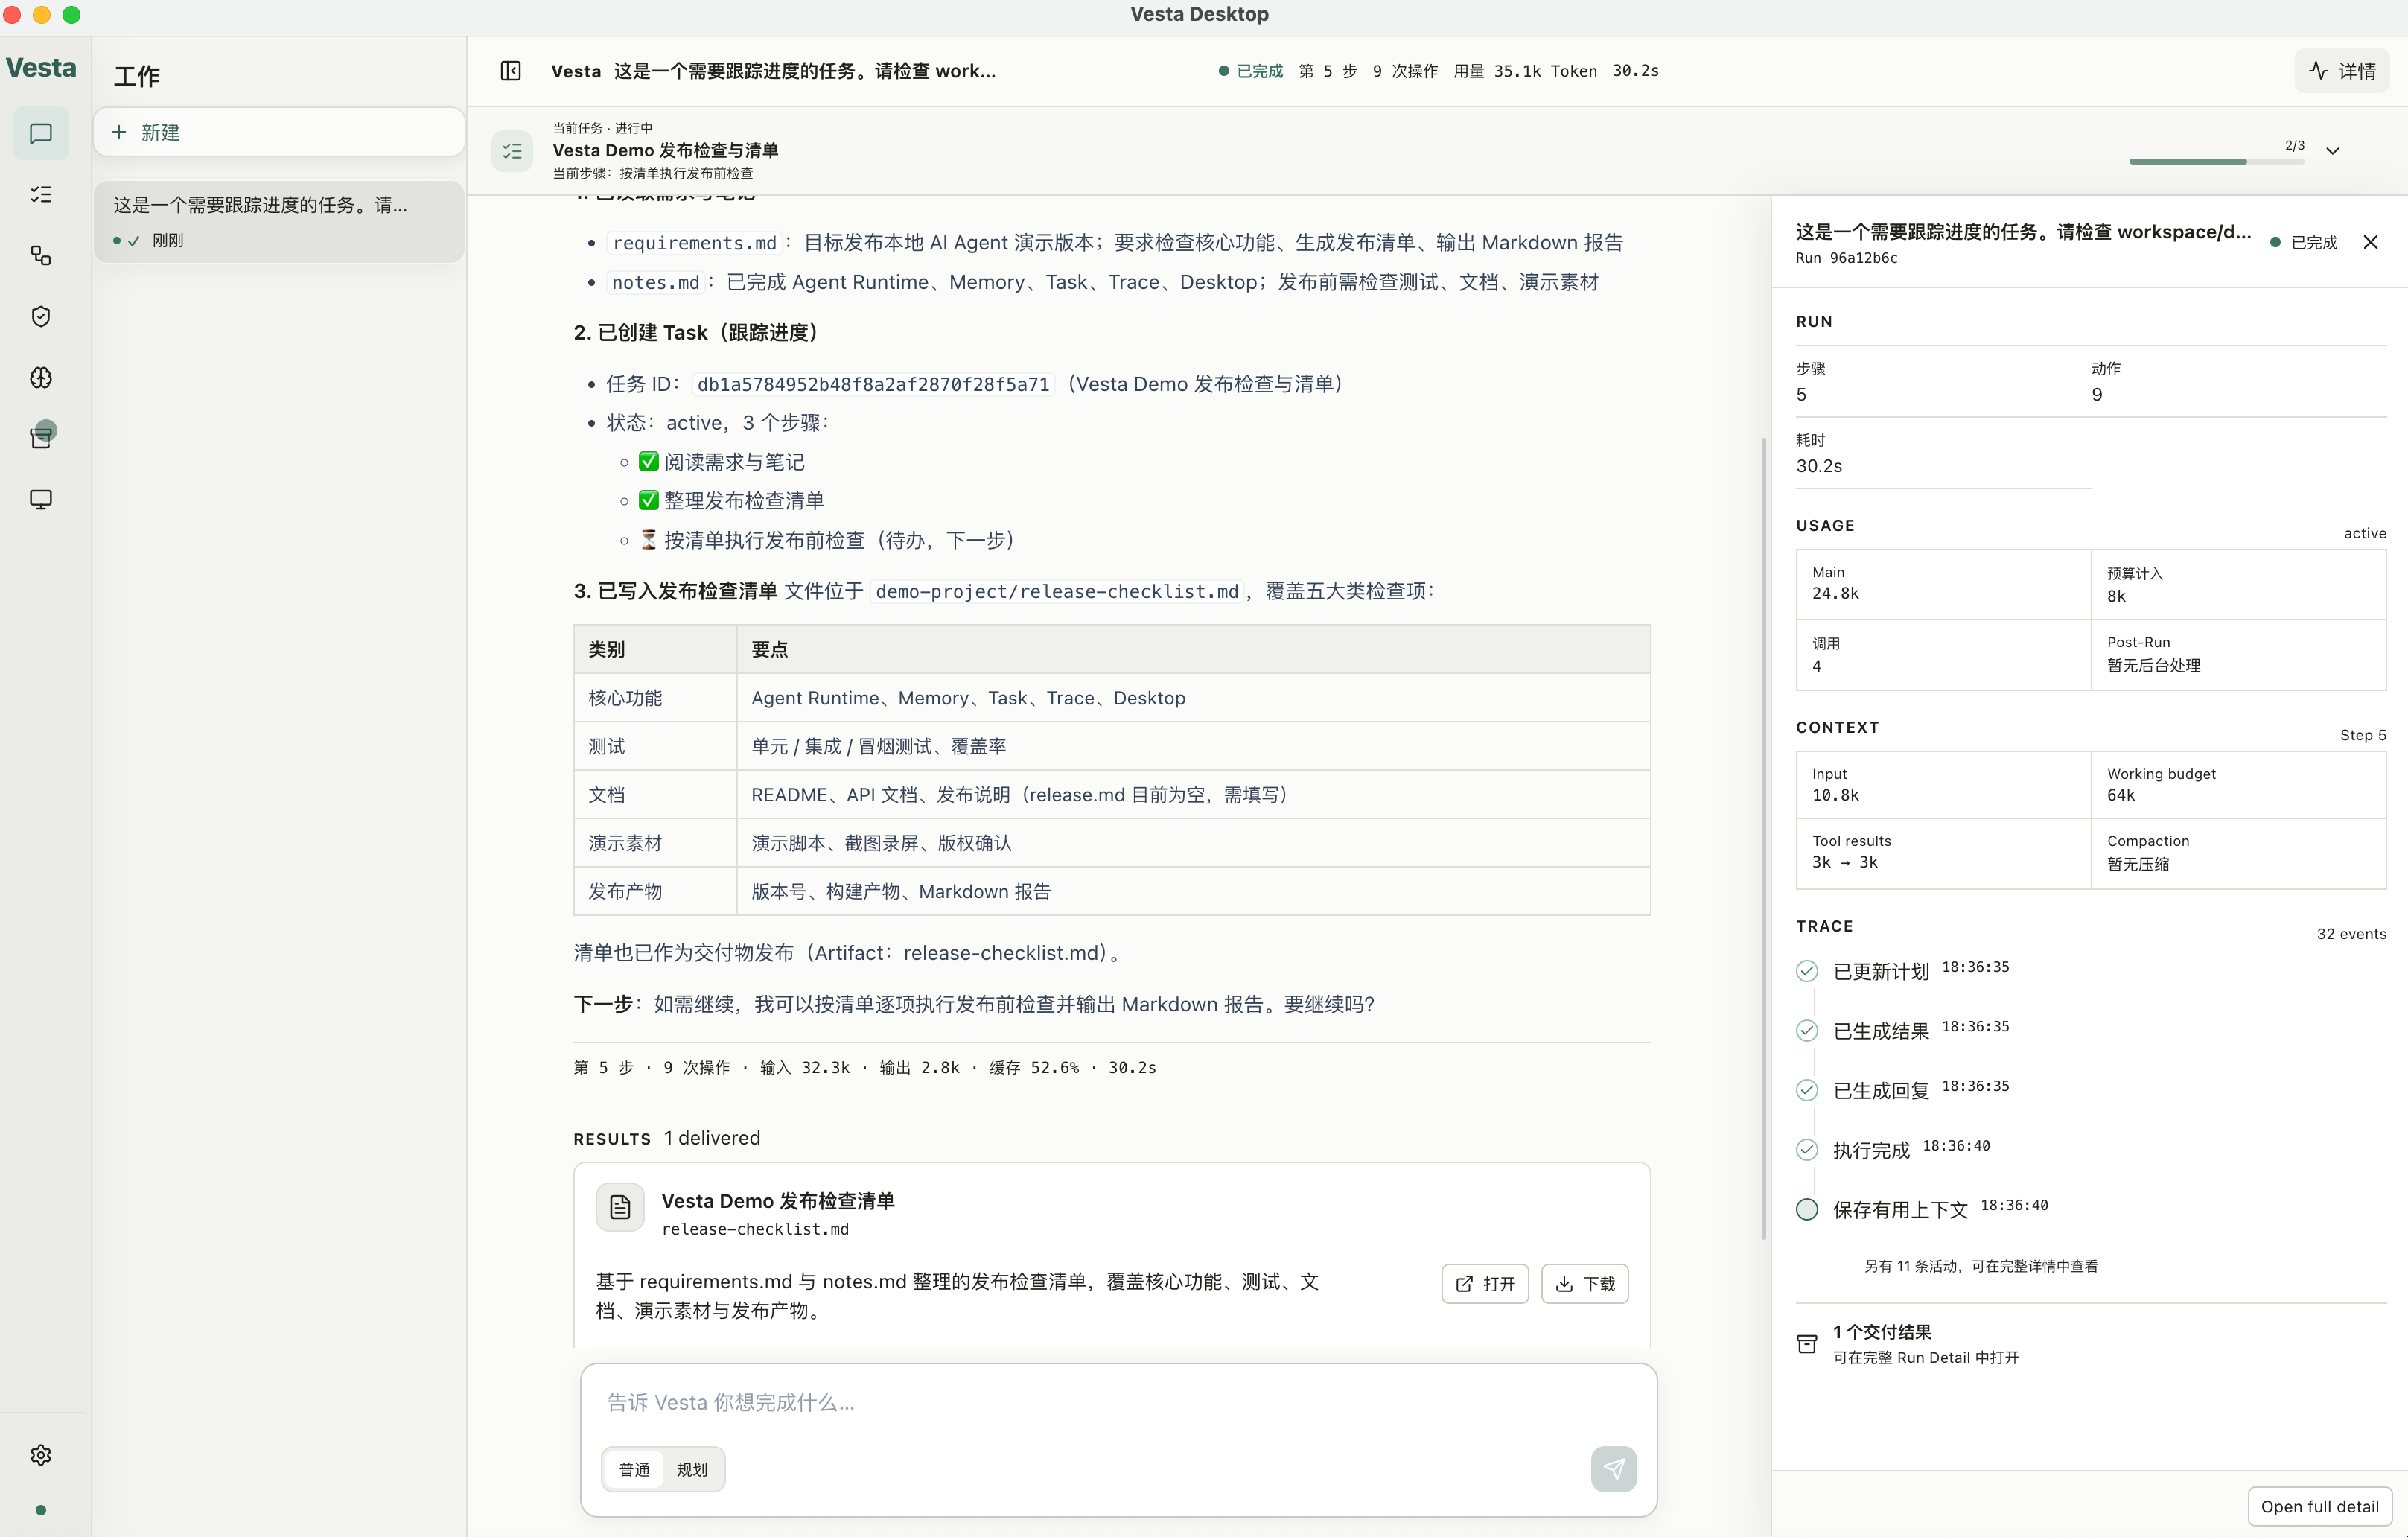Click the 演示素材 table cell

coord(655,843)
